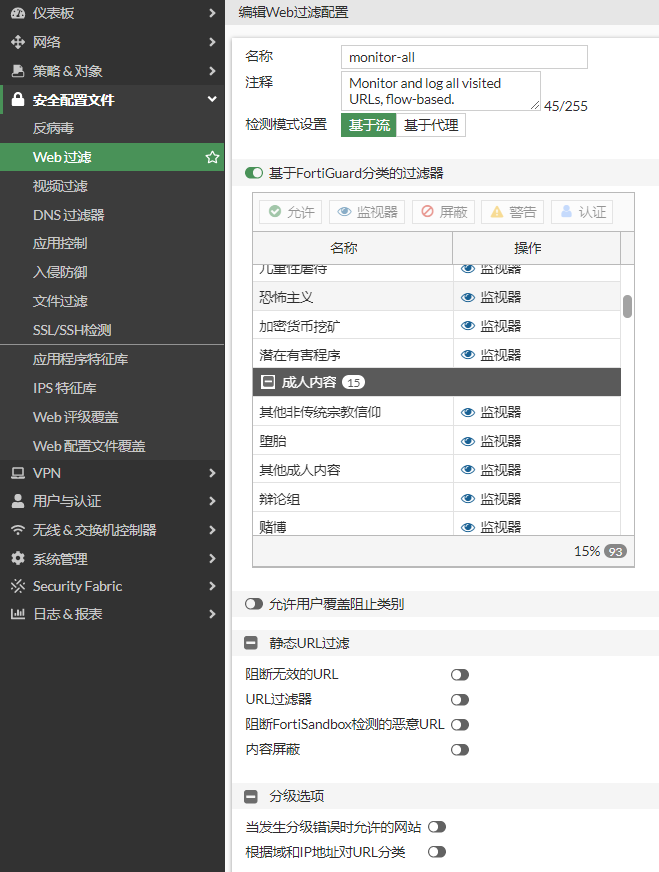Enable the URL过滤器 toggle

(459, 700)
